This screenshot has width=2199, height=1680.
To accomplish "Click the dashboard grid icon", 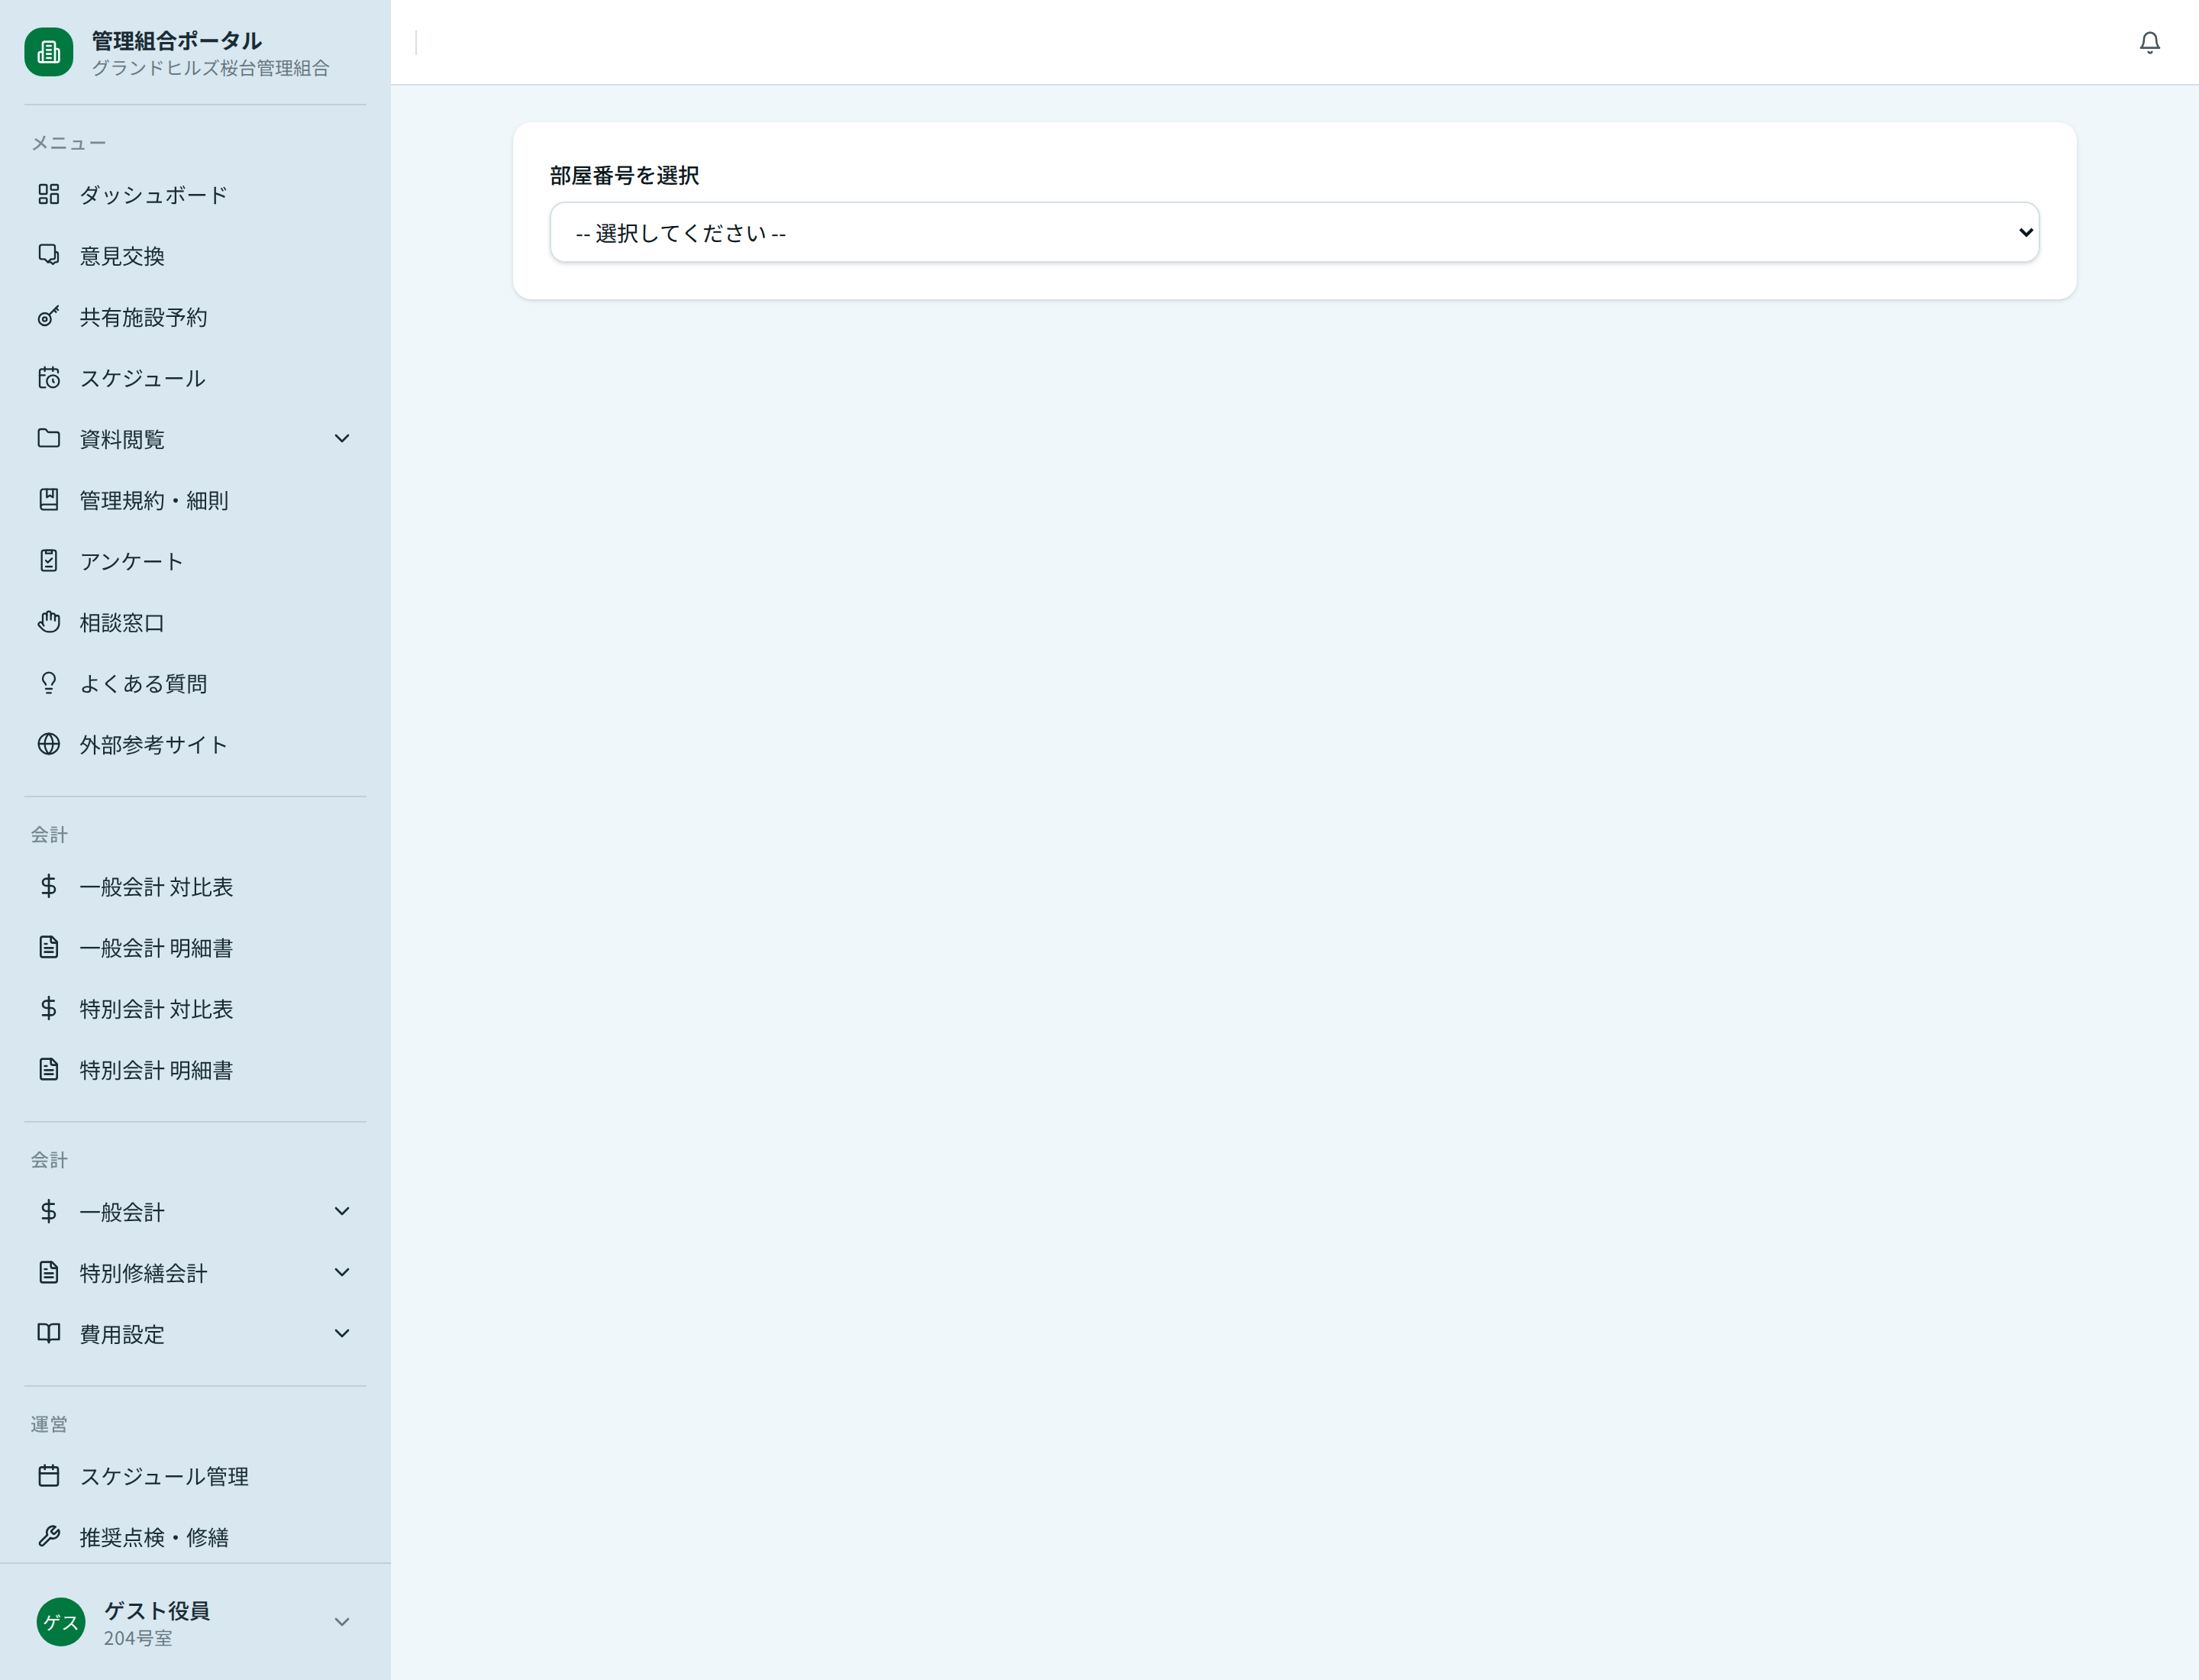I will 48,194.
